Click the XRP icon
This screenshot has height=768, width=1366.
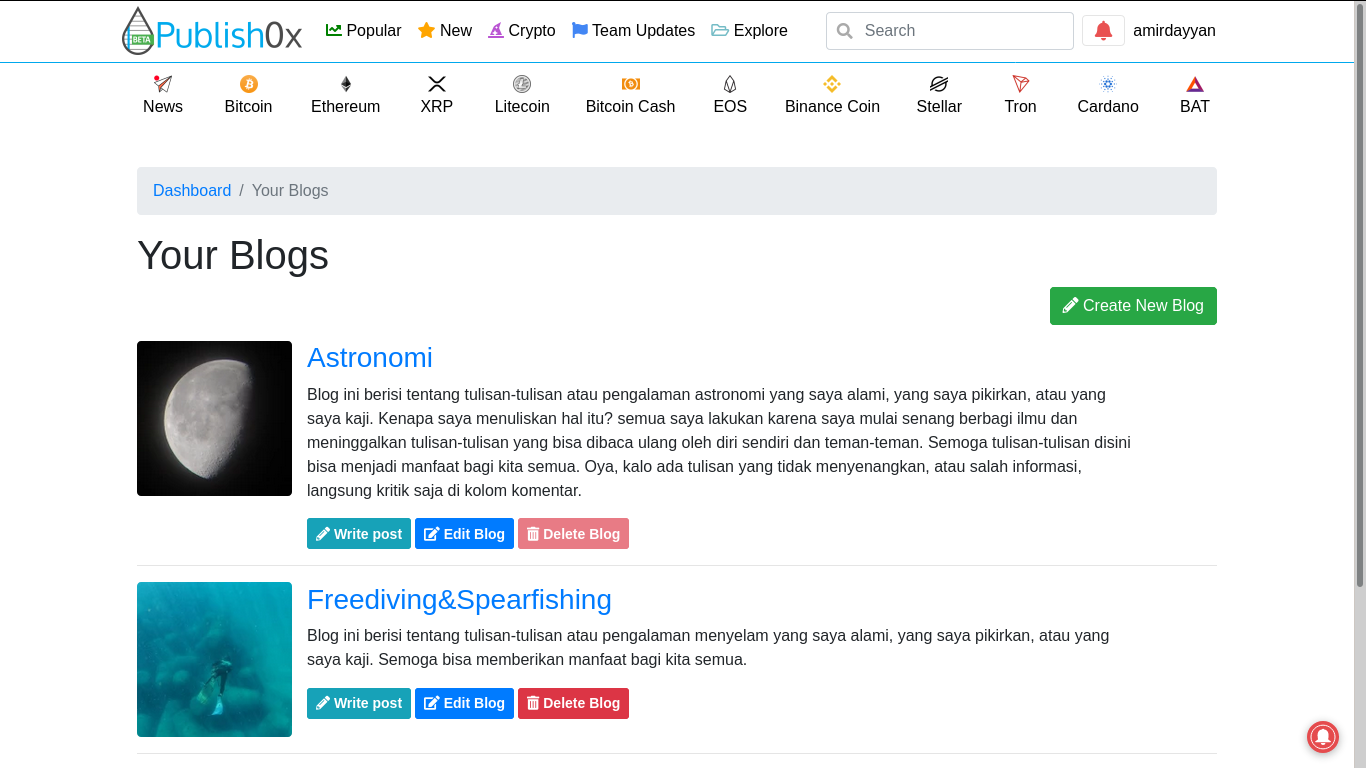[437, 84]
